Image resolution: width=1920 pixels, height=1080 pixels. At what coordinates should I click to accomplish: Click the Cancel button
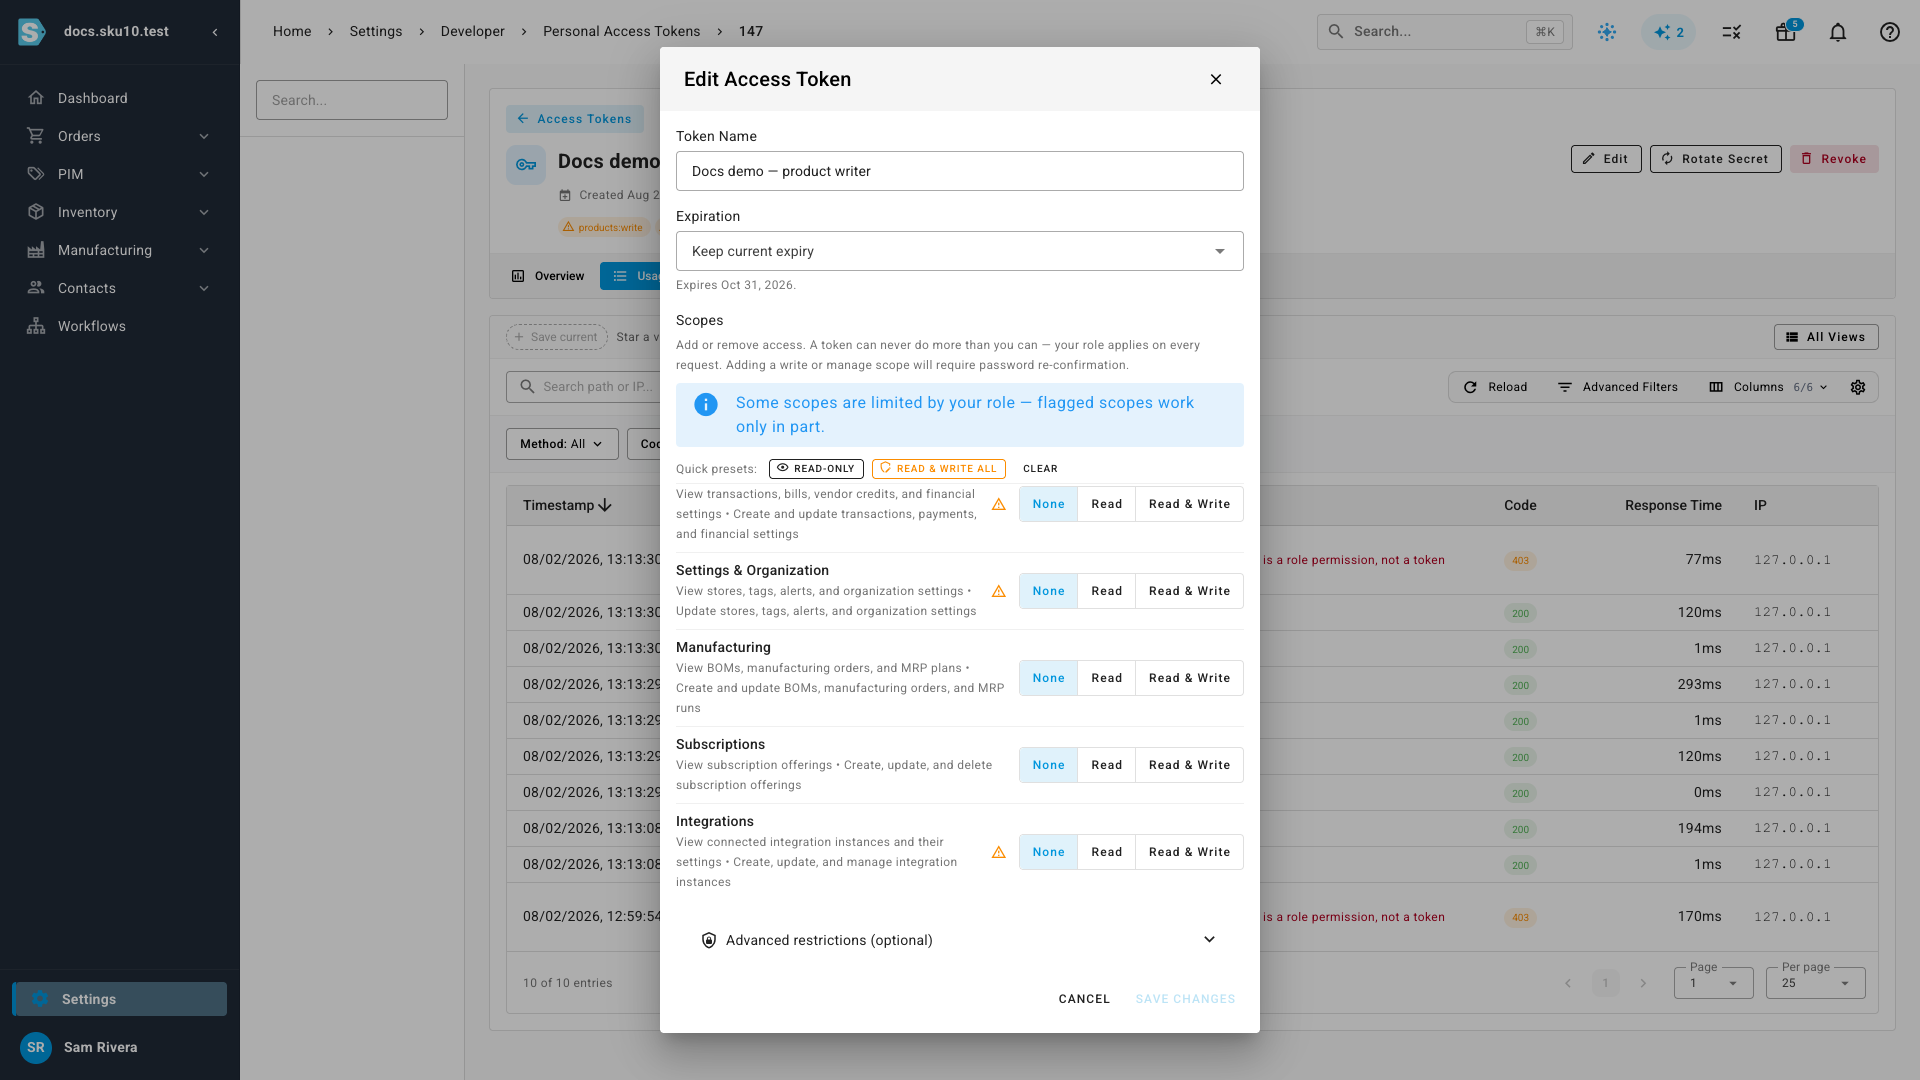point(1084,999)
